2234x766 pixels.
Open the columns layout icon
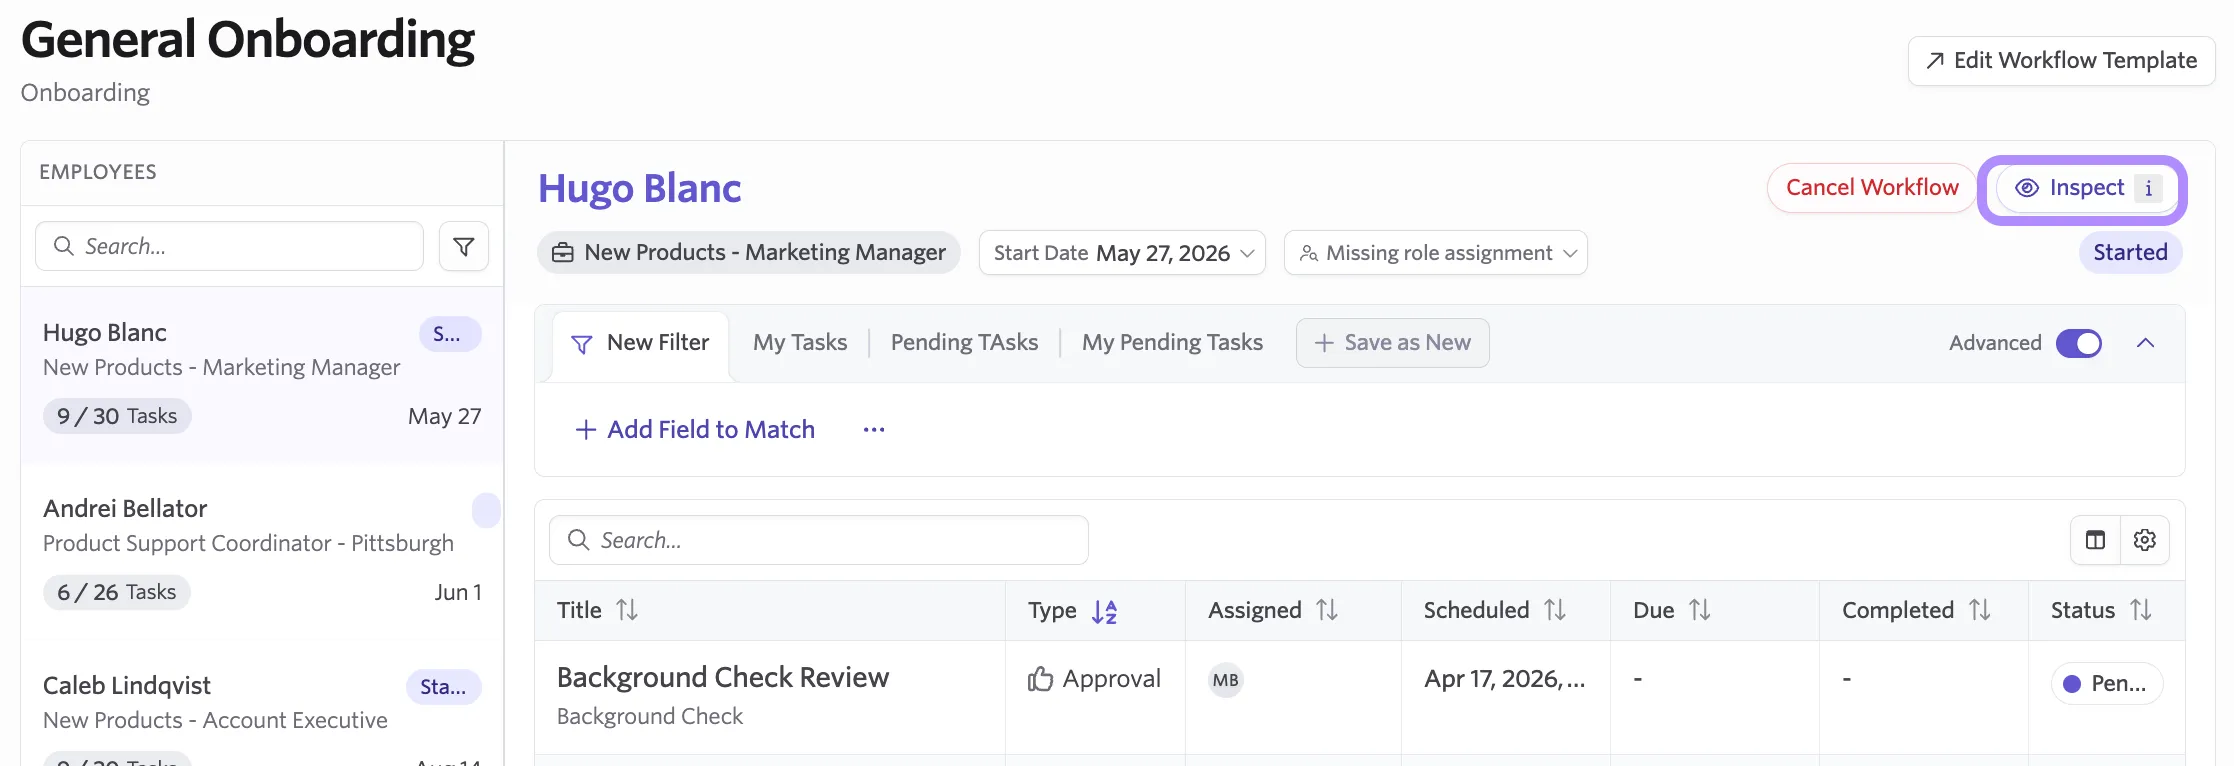(x=2095, y=540)
